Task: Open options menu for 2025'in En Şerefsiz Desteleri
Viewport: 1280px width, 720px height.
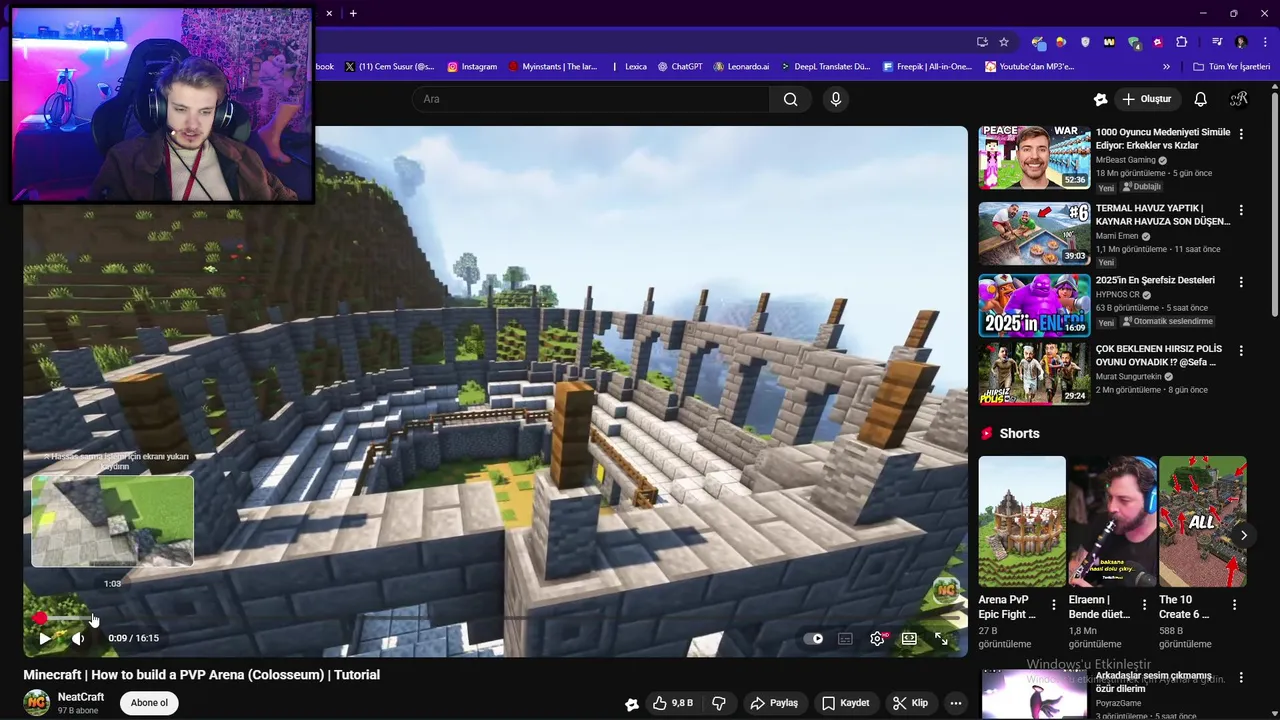Action: point(1241,282)
